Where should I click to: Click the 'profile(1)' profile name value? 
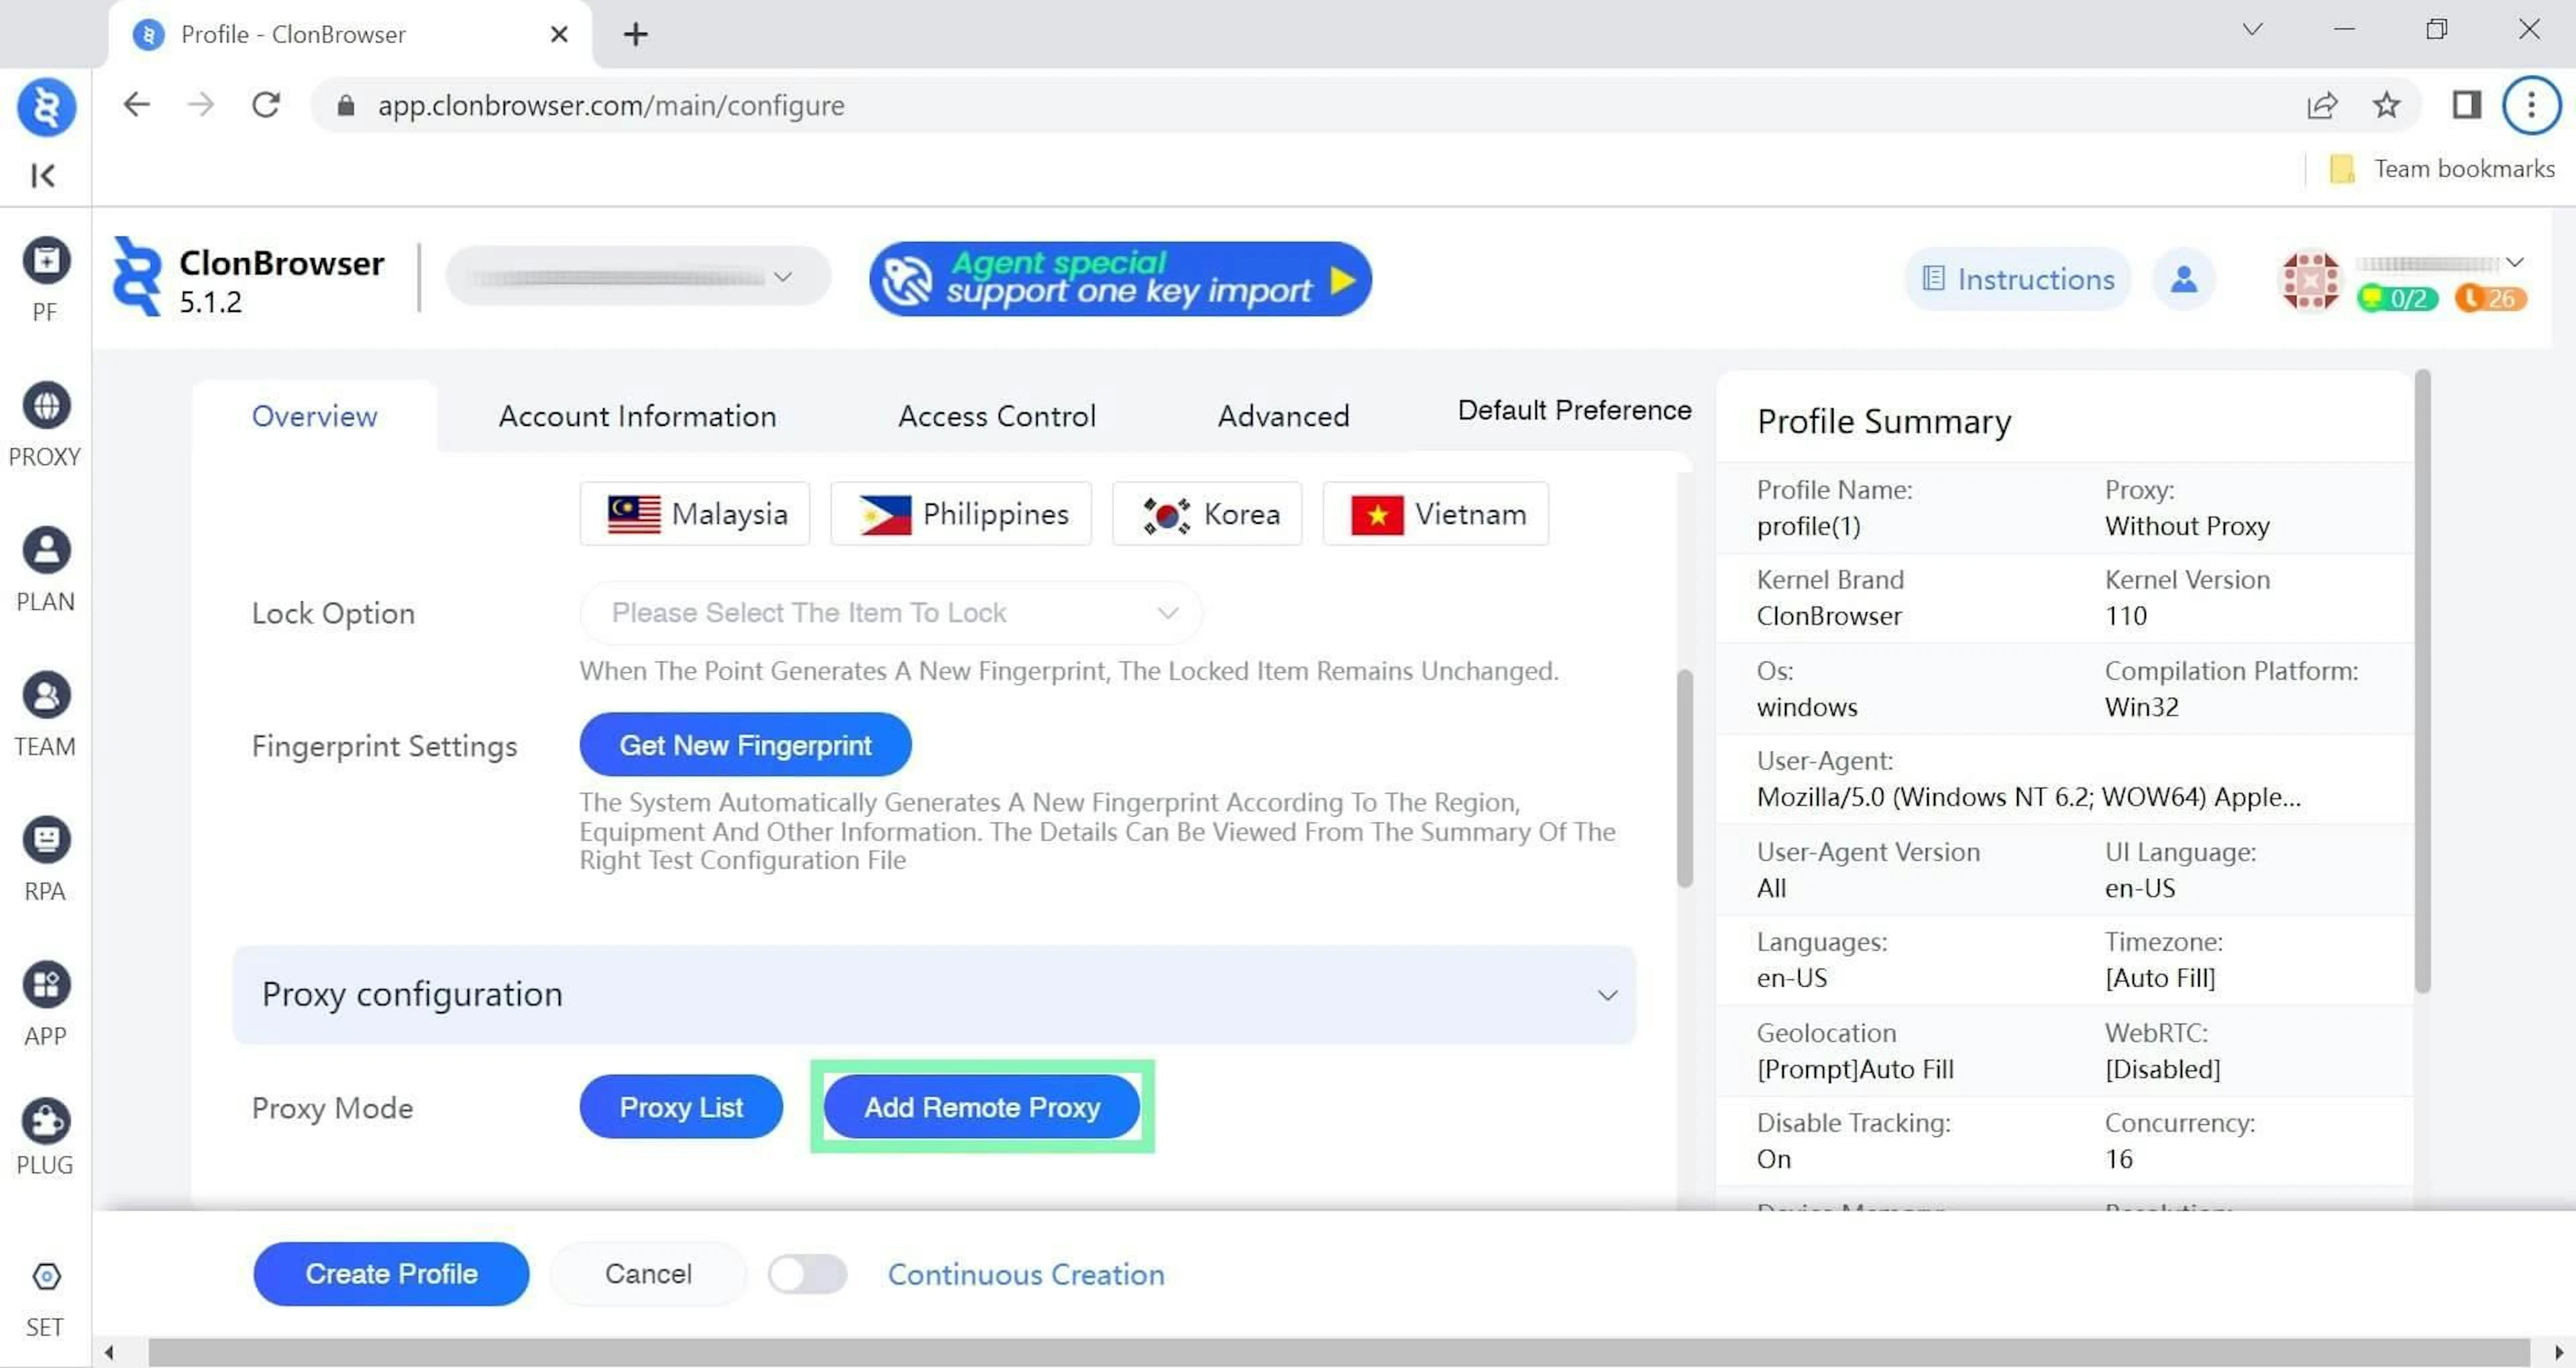tap(1808, 527)
